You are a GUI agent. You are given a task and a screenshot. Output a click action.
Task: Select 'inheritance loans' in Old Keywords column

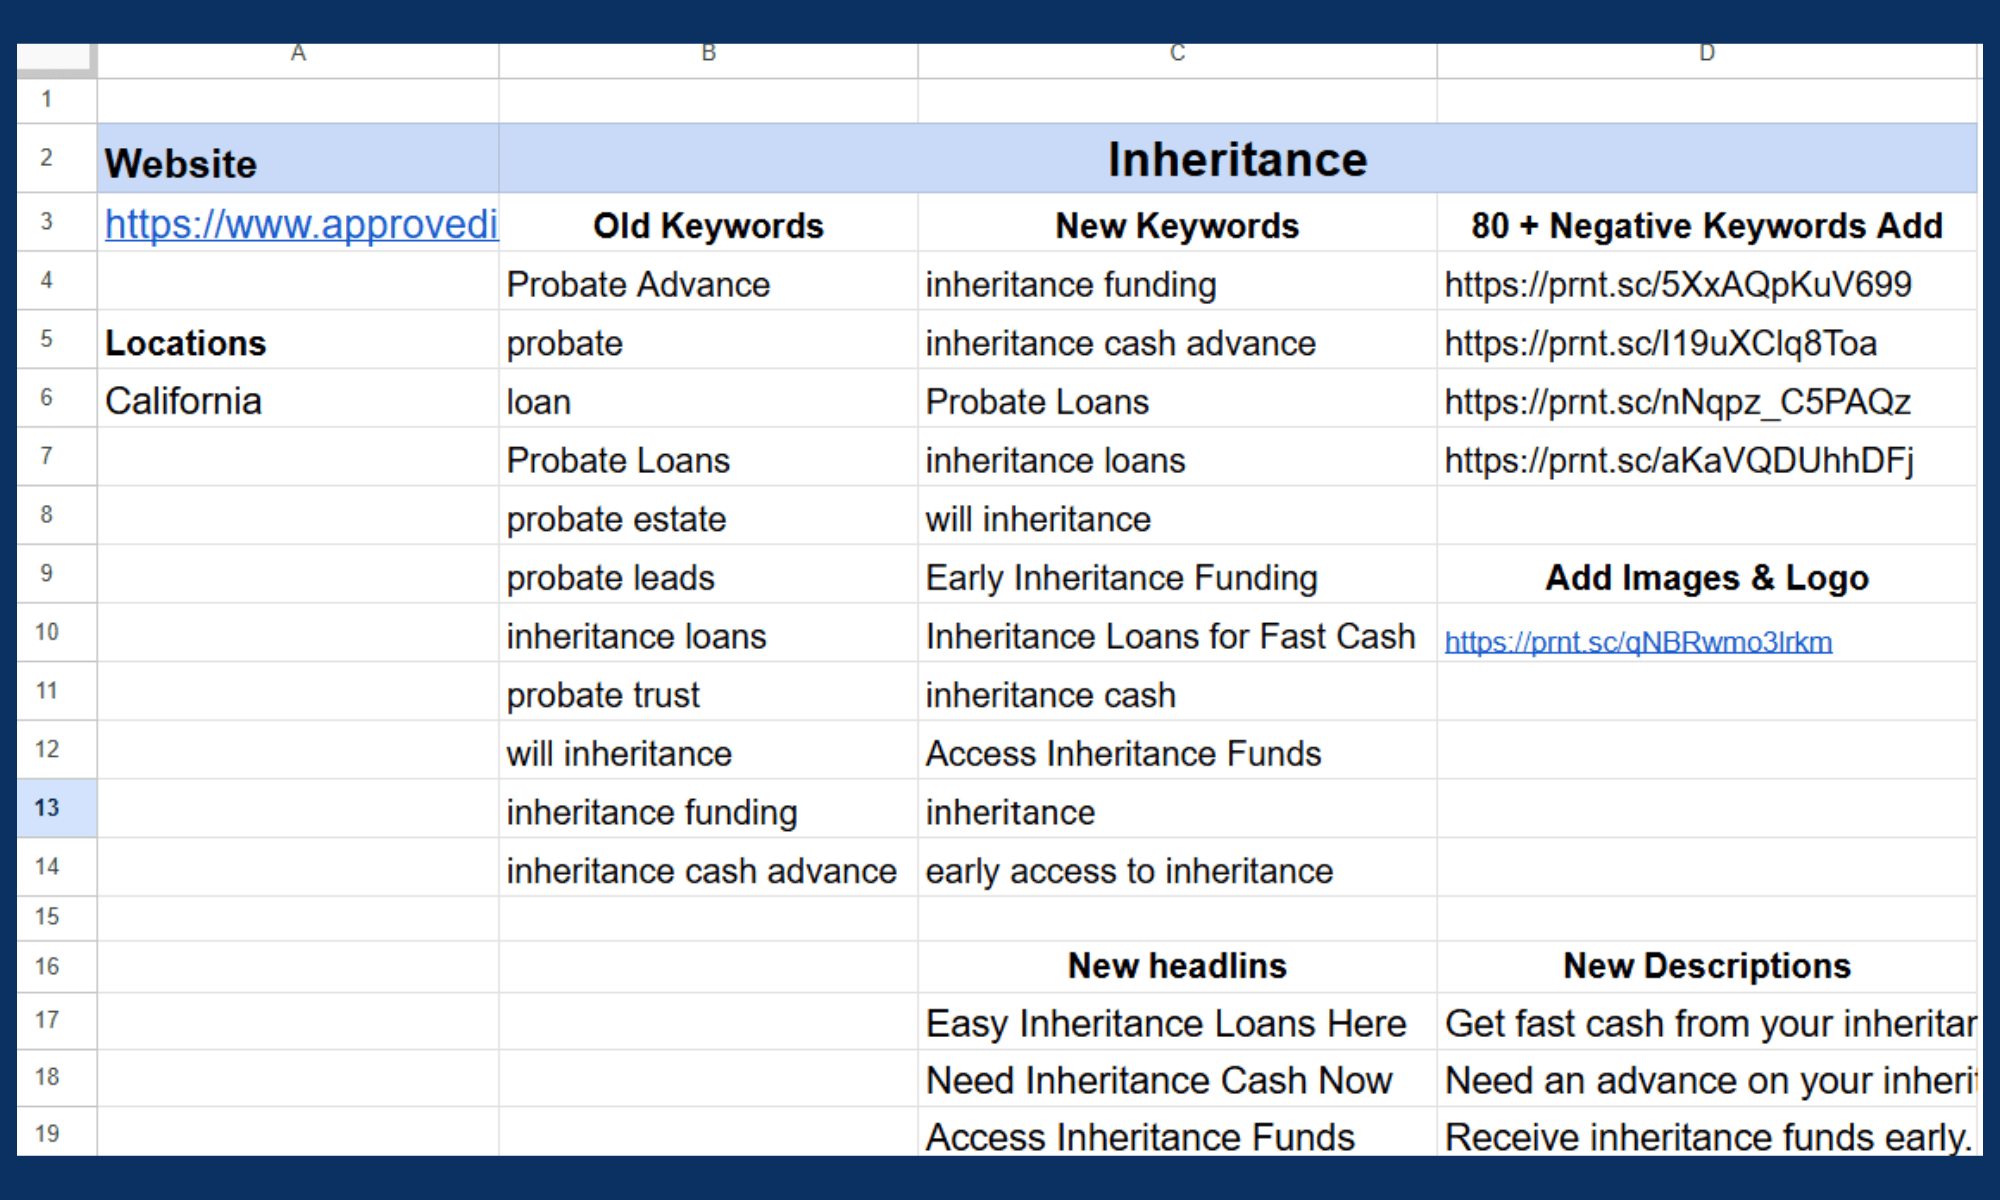click(708, 634)
